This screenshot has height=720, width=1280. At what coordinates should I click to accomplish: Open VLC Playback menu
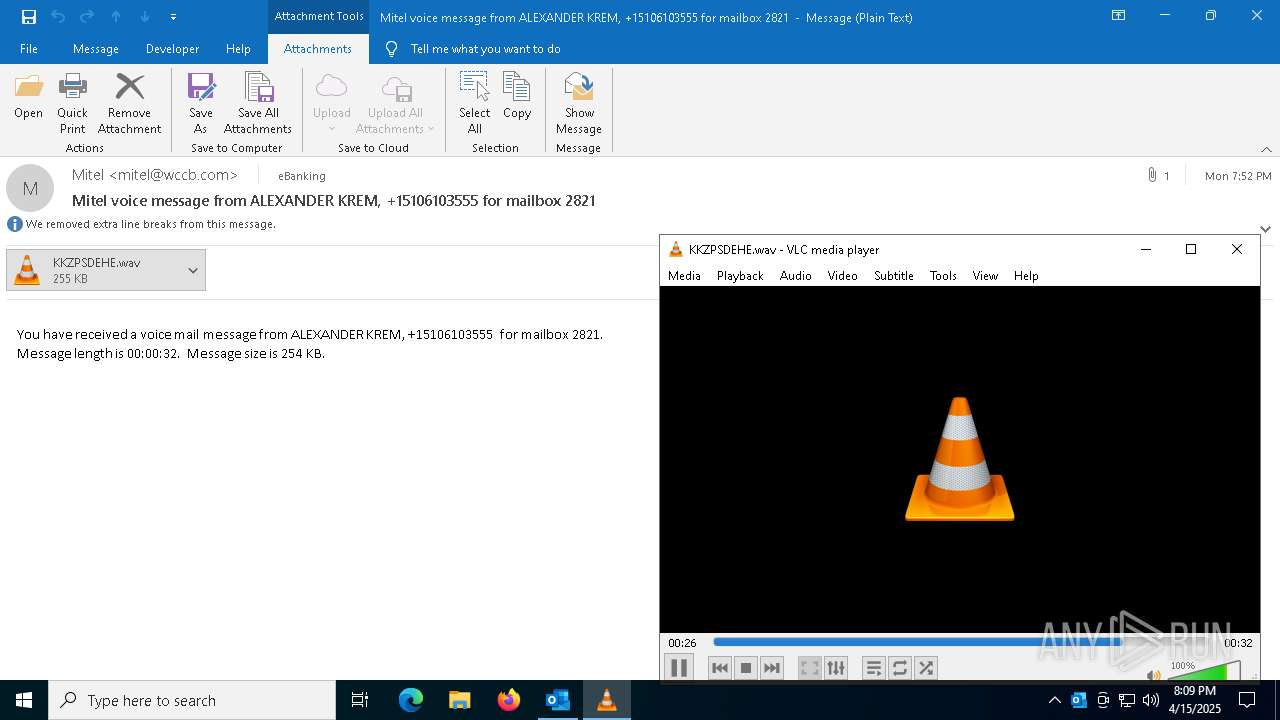click(740, 276)
